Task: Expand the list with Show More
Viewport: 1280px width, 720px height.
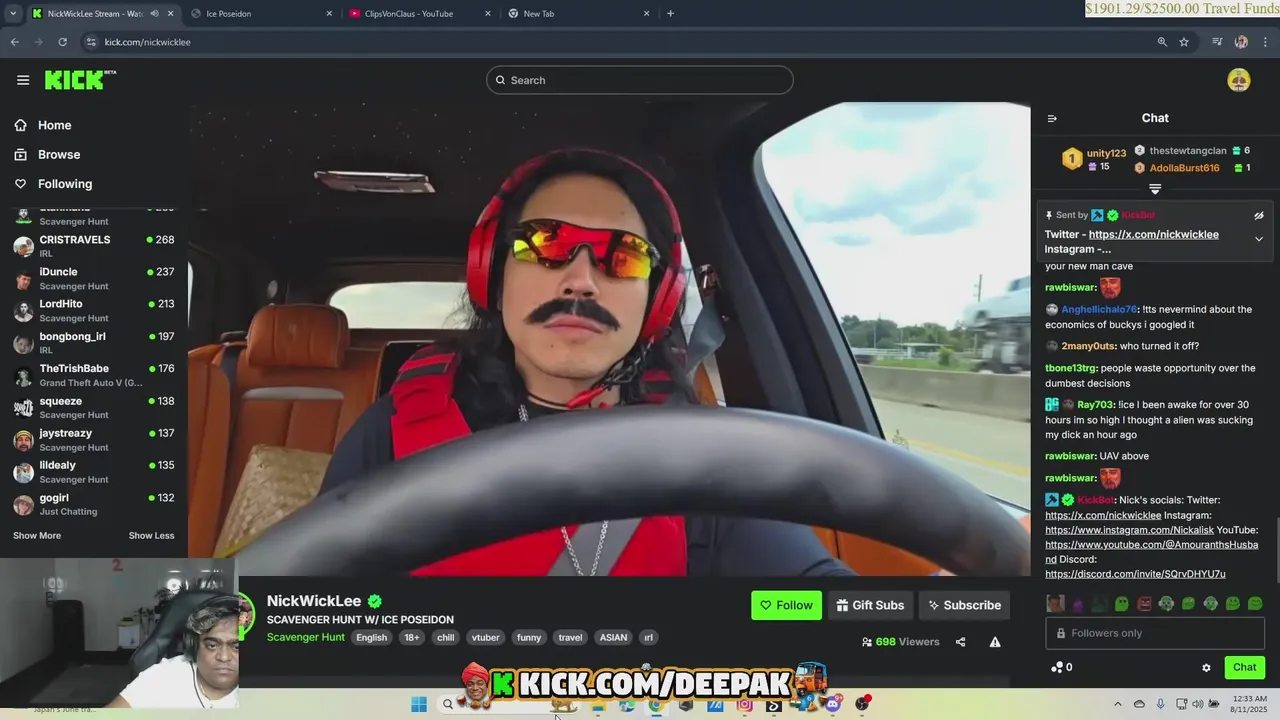Action: click(37, 536)
